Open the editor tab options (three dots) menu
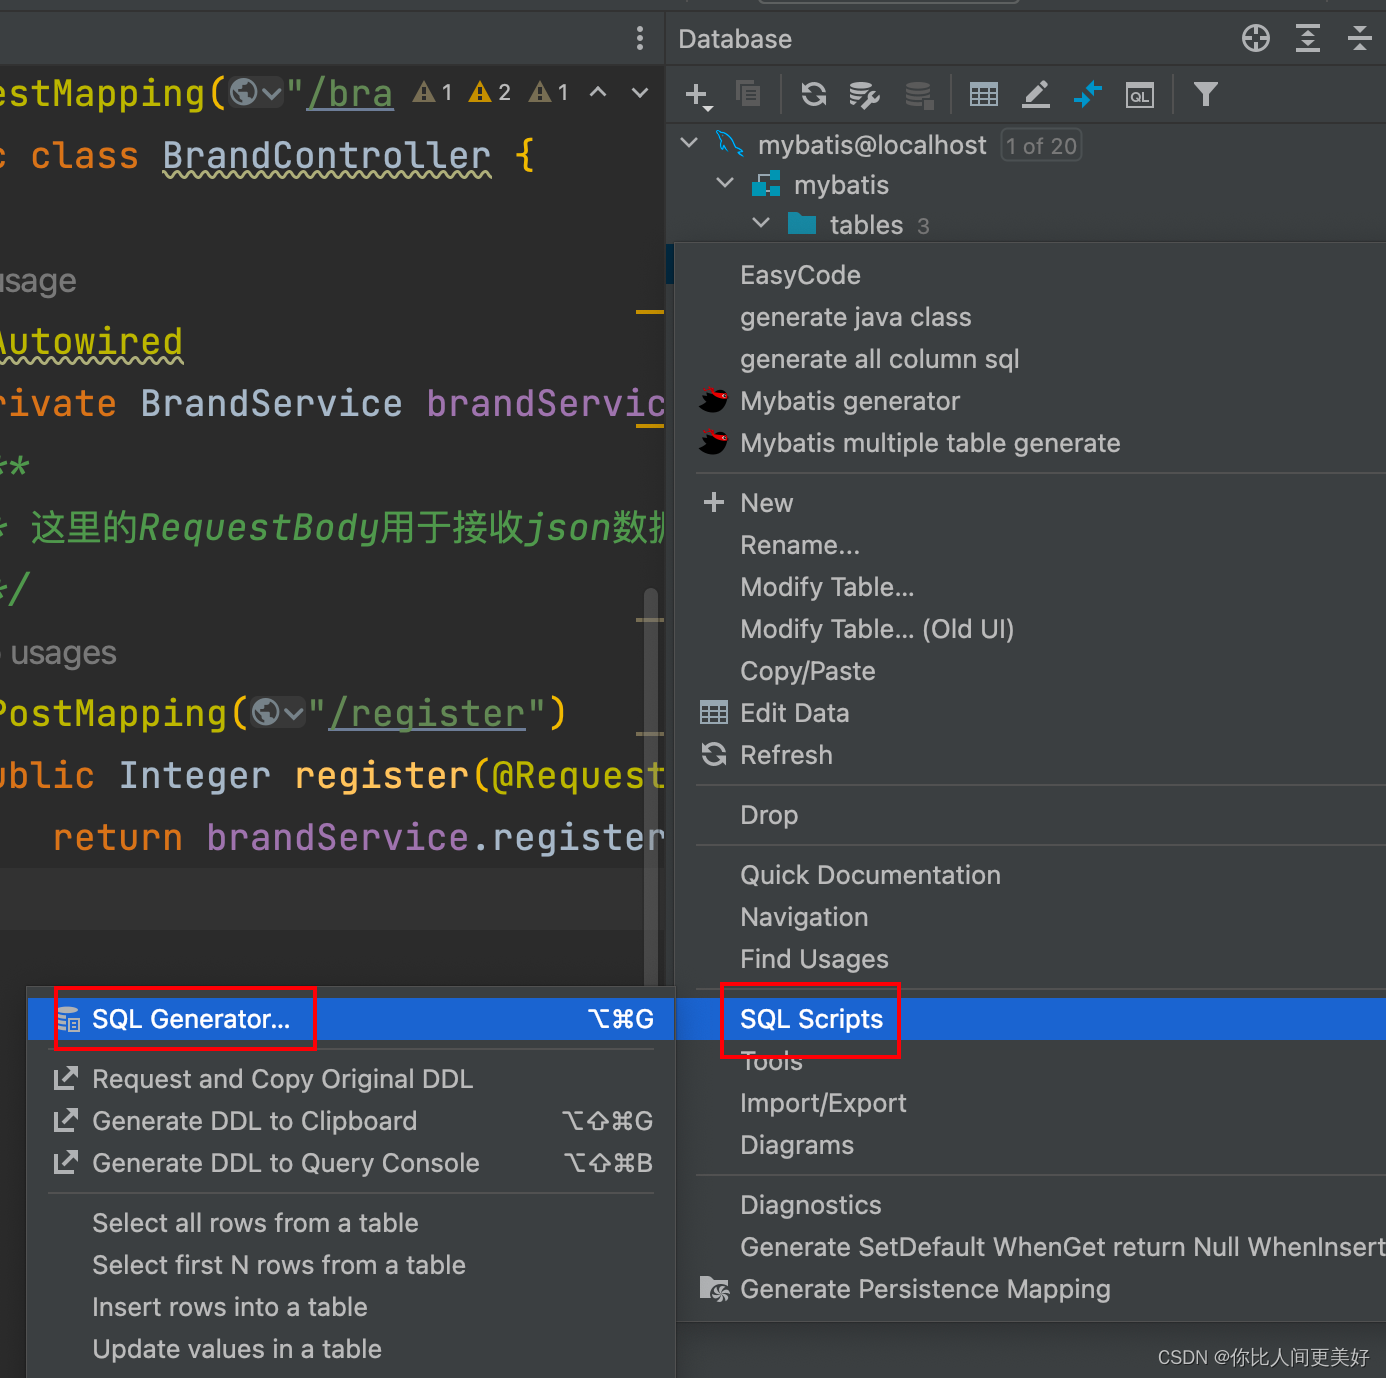The height and width of the screenshot is (1378, 1386). click(640, 38)
